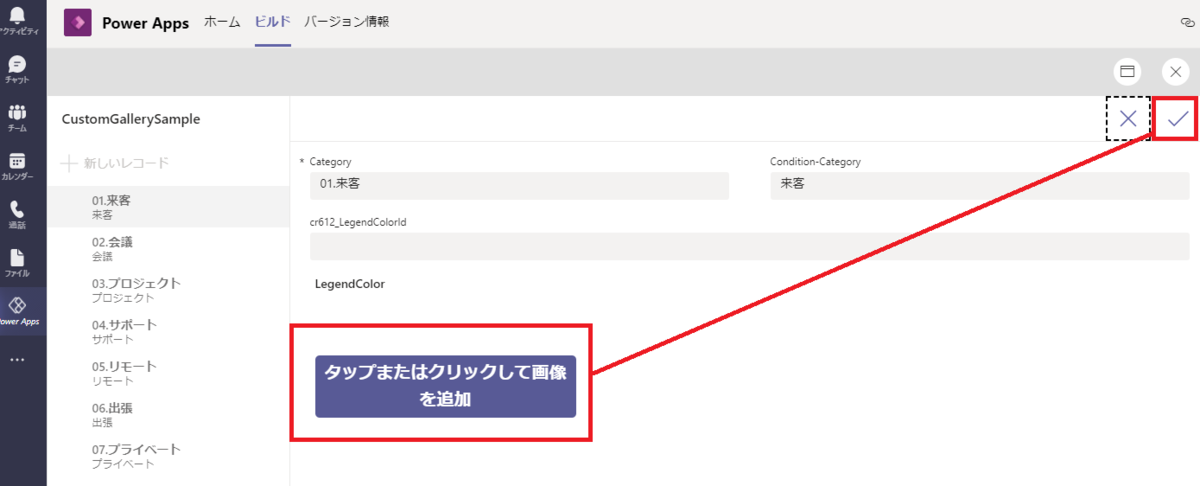Click 新しいレコード label
The image size is (1200, 486).
coord(126,163)
